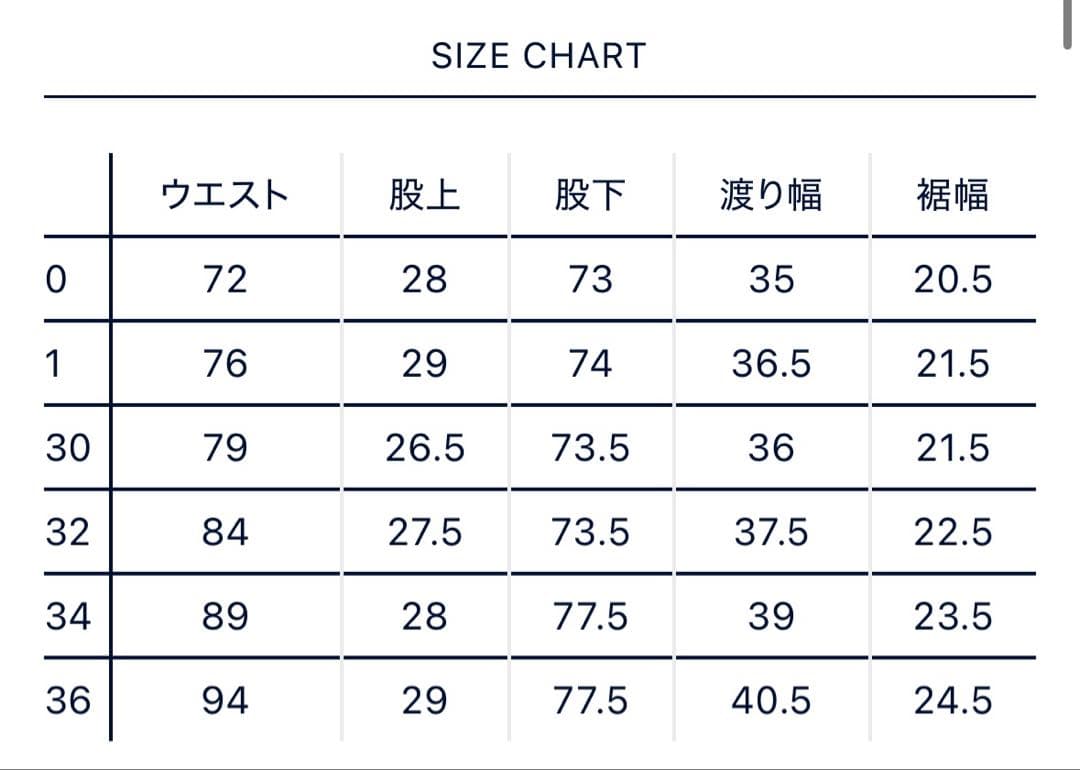Select the size 36 row label

(68, 701)
